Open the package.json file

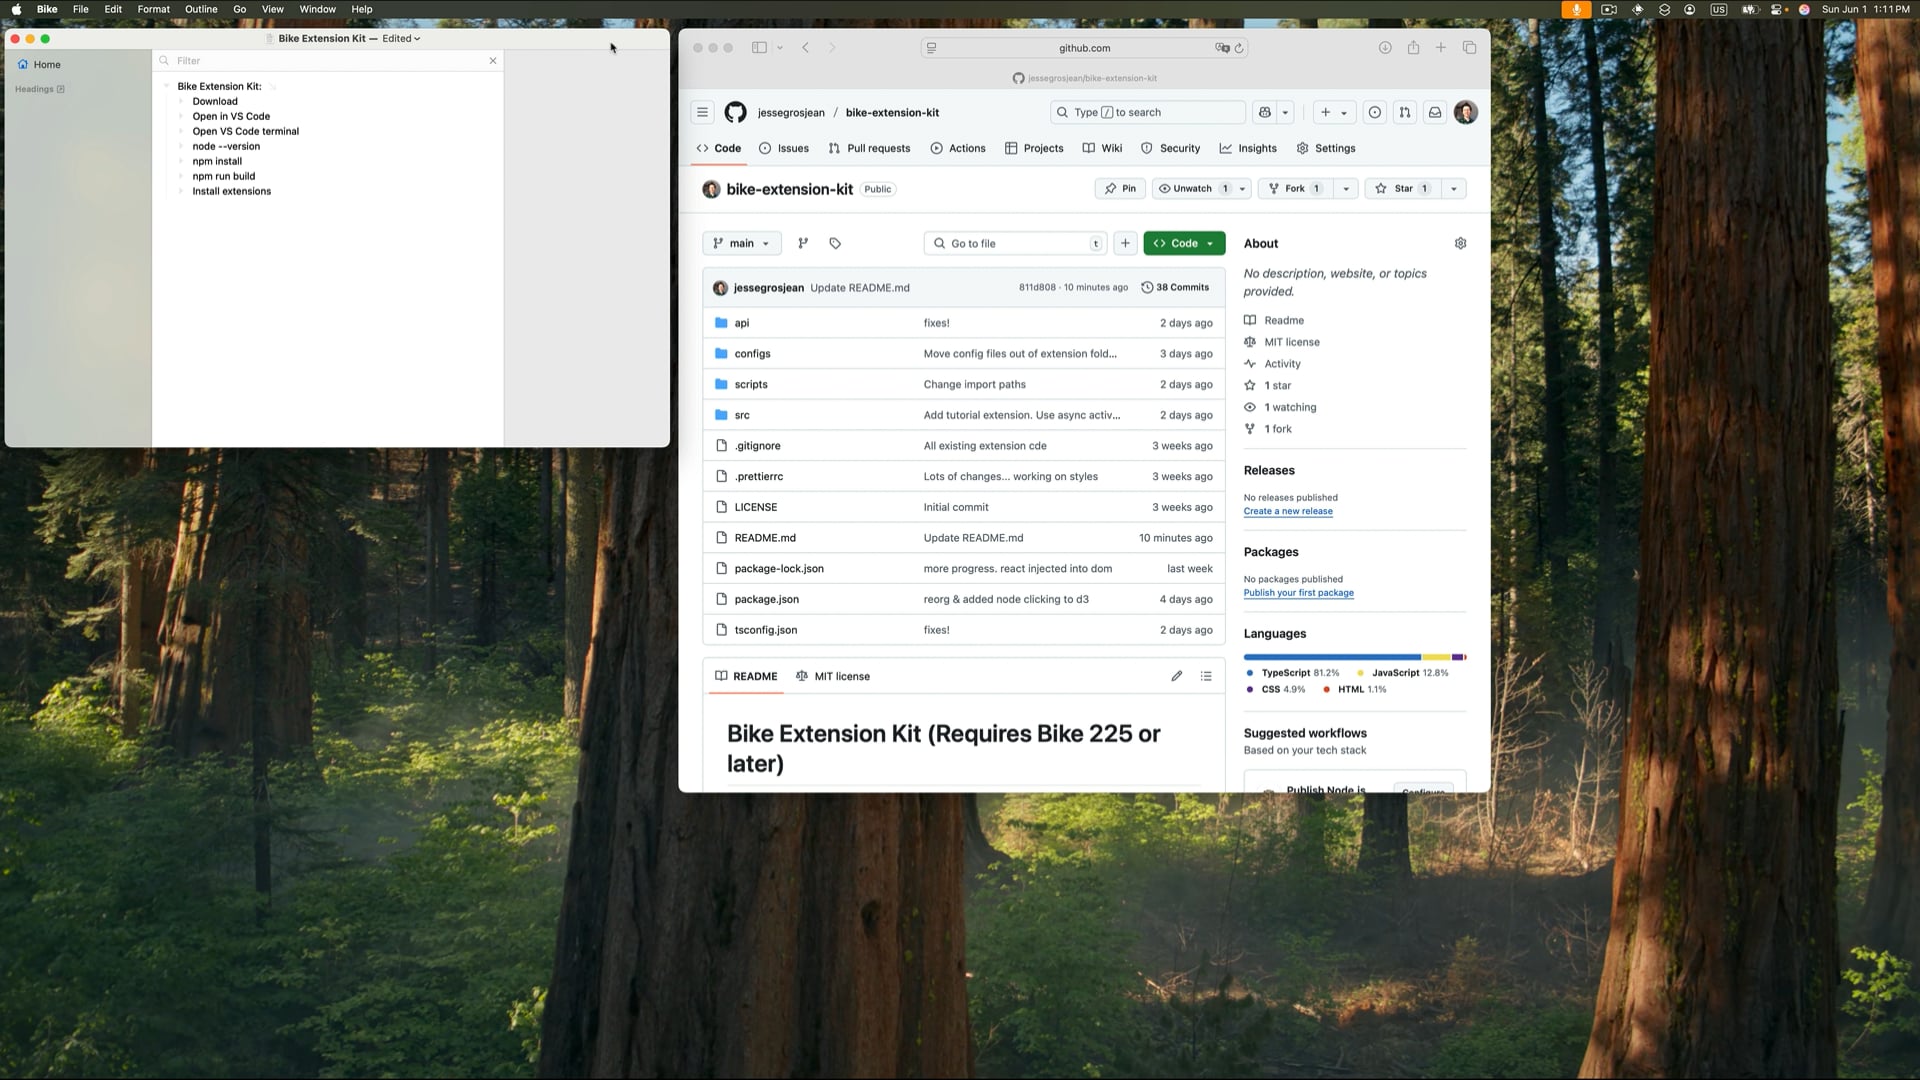coord(767,599)
